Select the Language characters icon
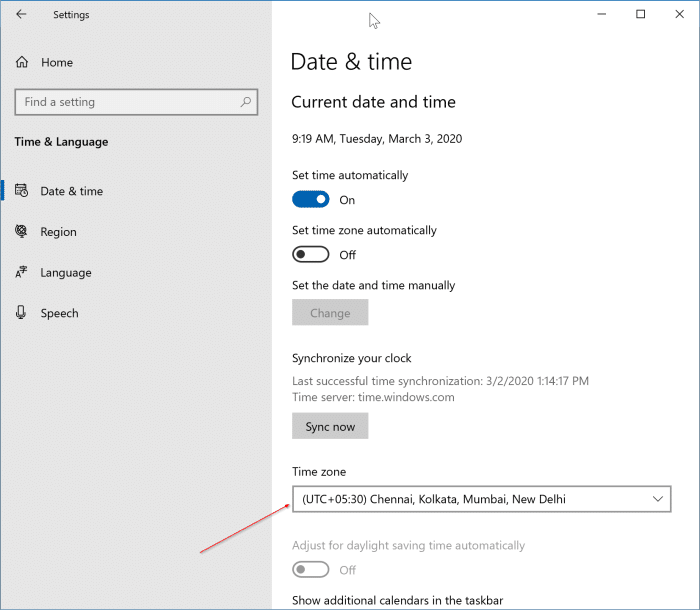This screenshot has height=610, width=700. [x=21, y=272]
